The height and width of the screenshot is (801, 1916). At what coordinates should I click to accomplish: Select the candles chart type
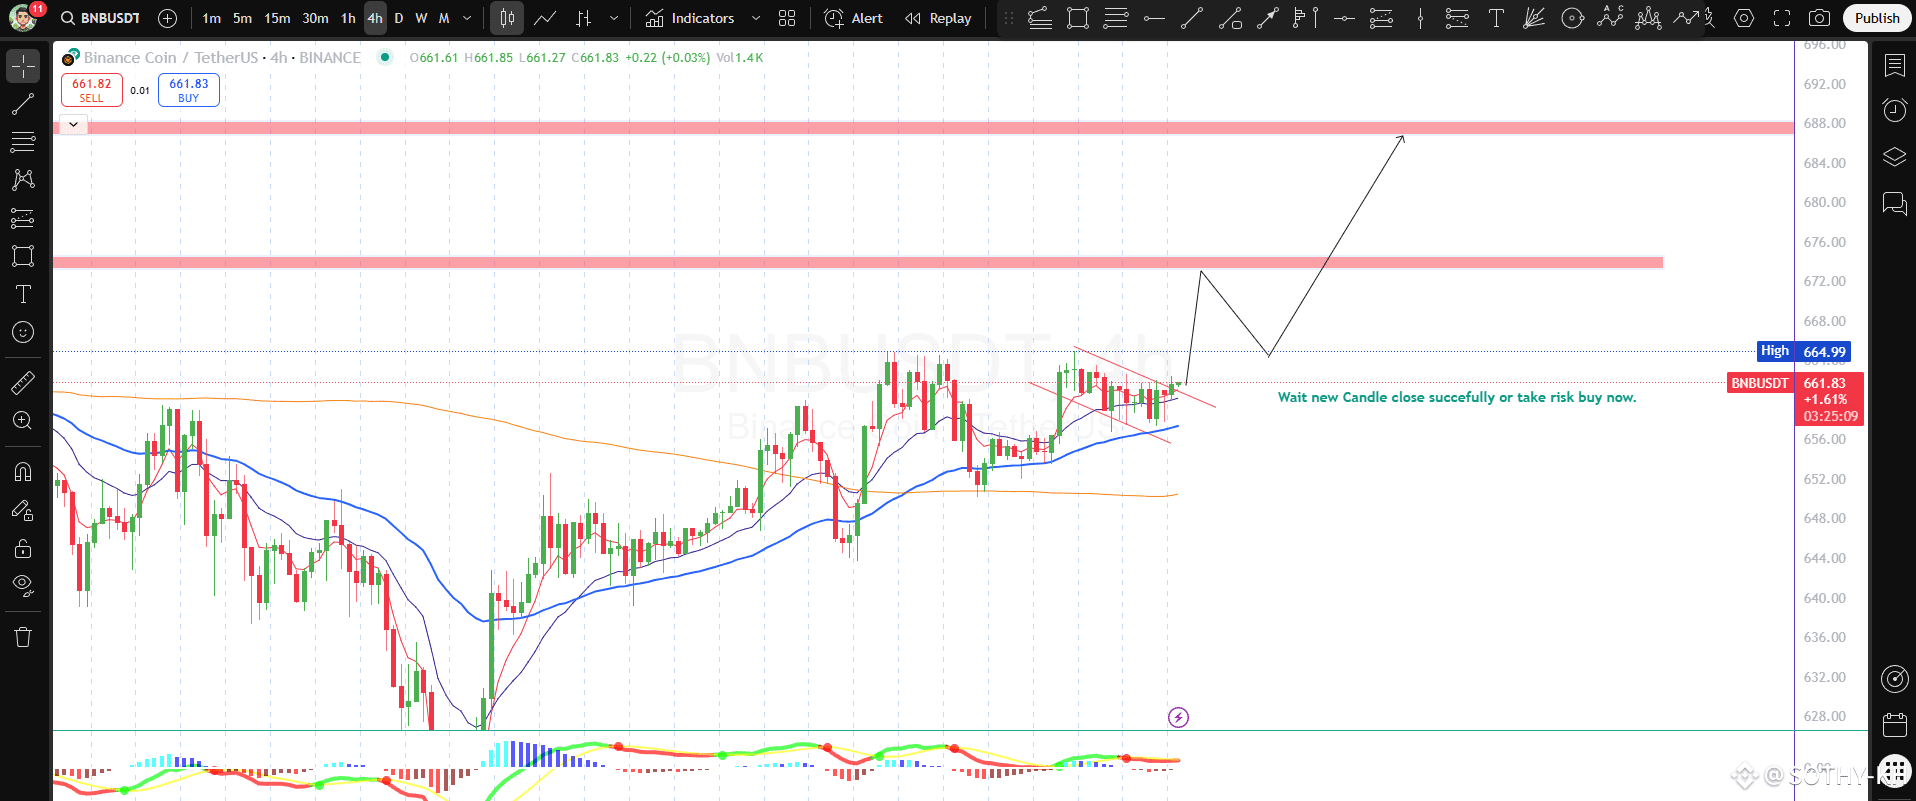click(508, 18)
